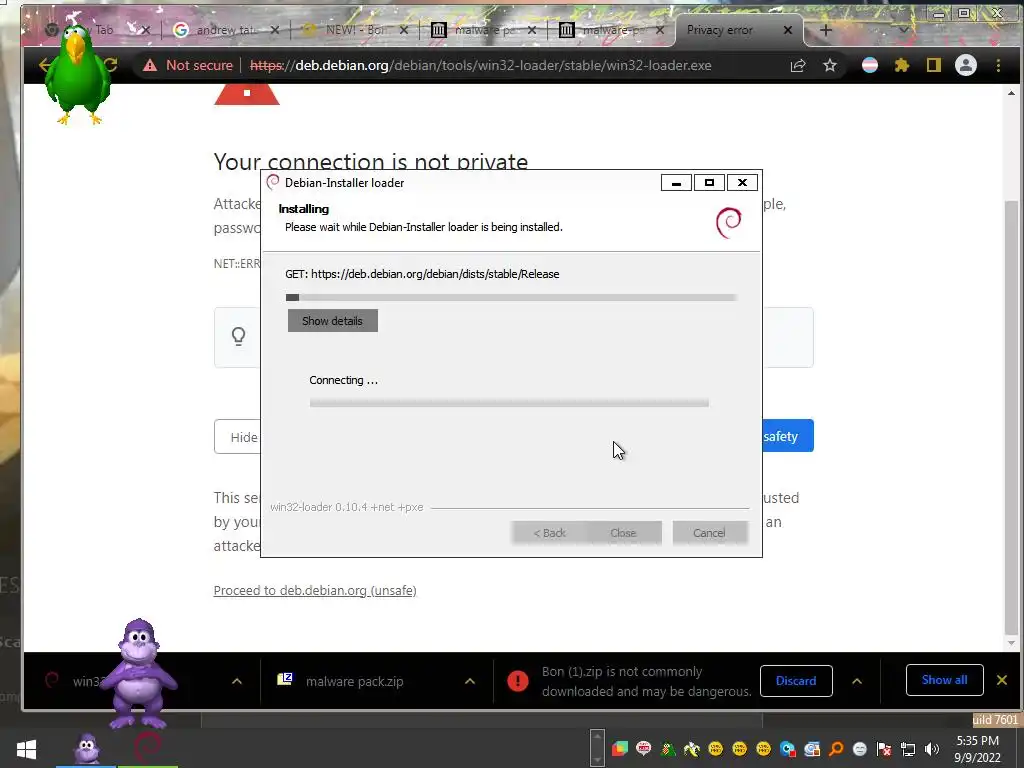Viewport: 1024px width, 768px height.
Task: Open the tab search chevron
Action: coord(904,30)
